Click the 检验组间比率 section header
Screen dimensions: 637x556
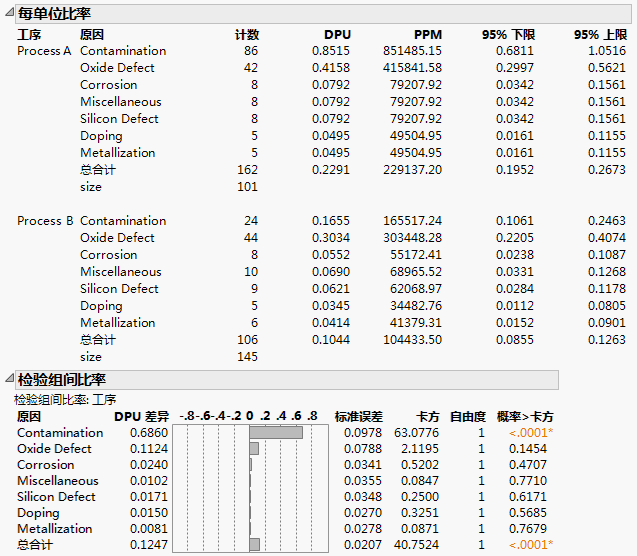(x=287, y=380)
